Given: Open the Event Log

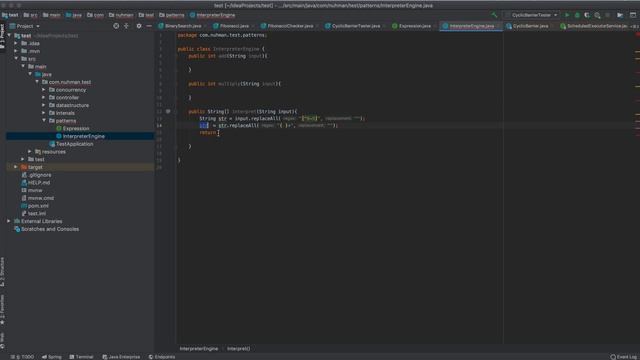Looking at the screenshot, I should (x=624, y=357).
